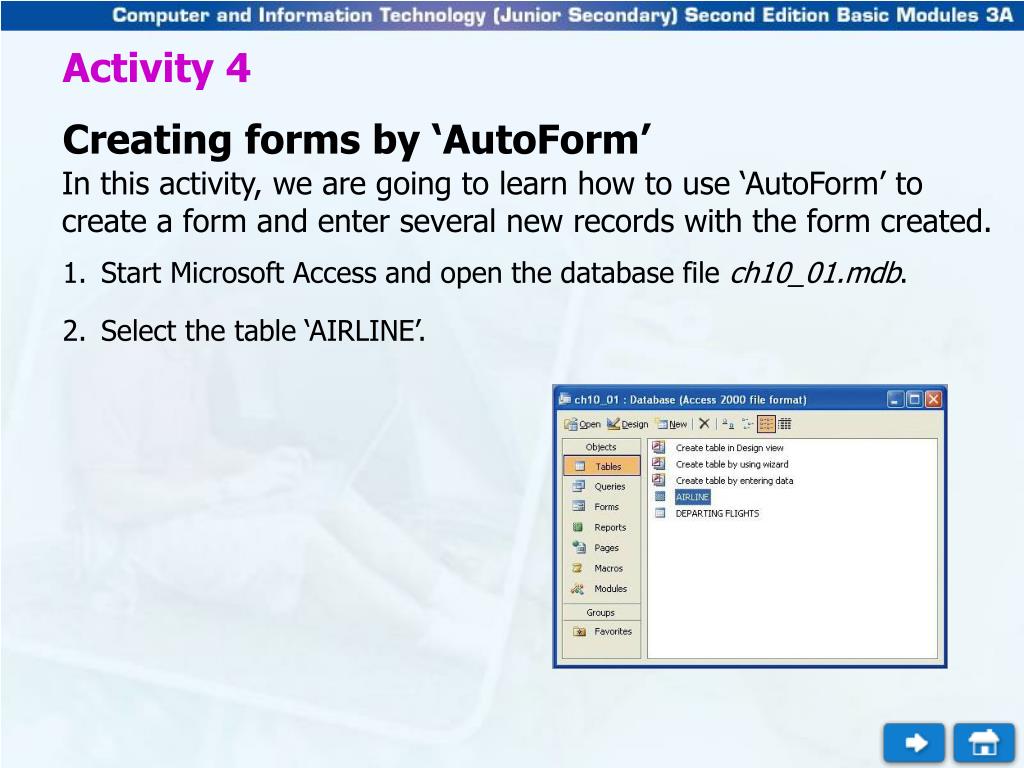
Task: Click the Forms icon in Objects bar
Action: point(579,507)
